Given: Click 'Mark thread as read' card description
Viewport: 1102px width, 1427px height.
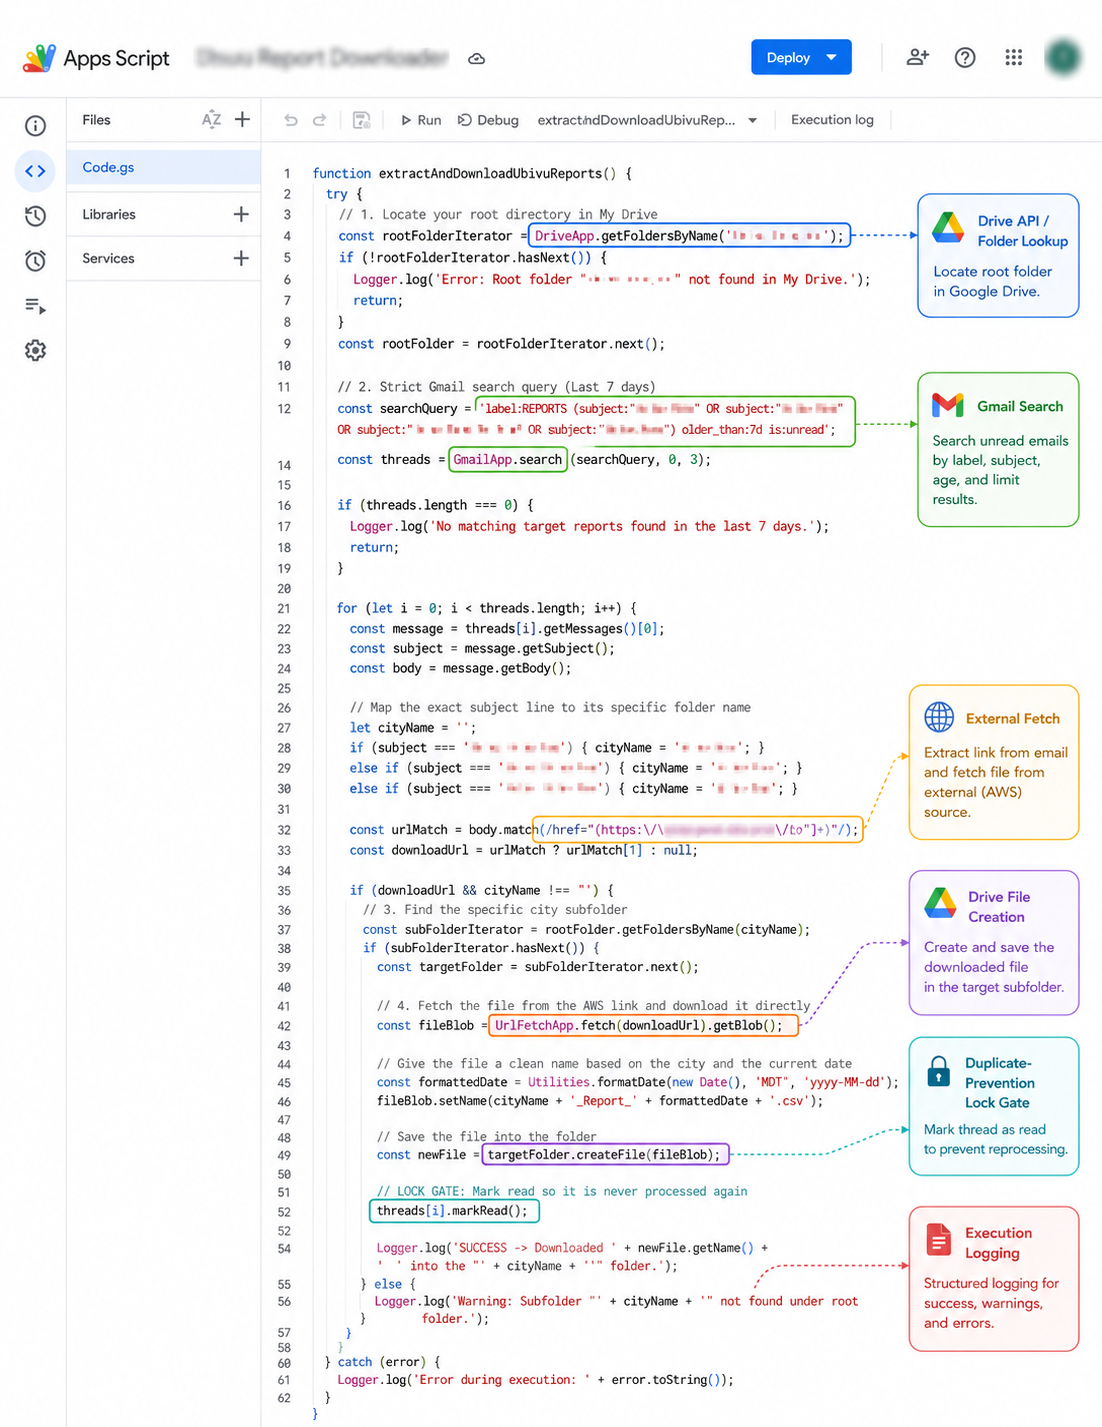Looking at the screenshot, I should pyautogui.click(x=996, y=1139).
